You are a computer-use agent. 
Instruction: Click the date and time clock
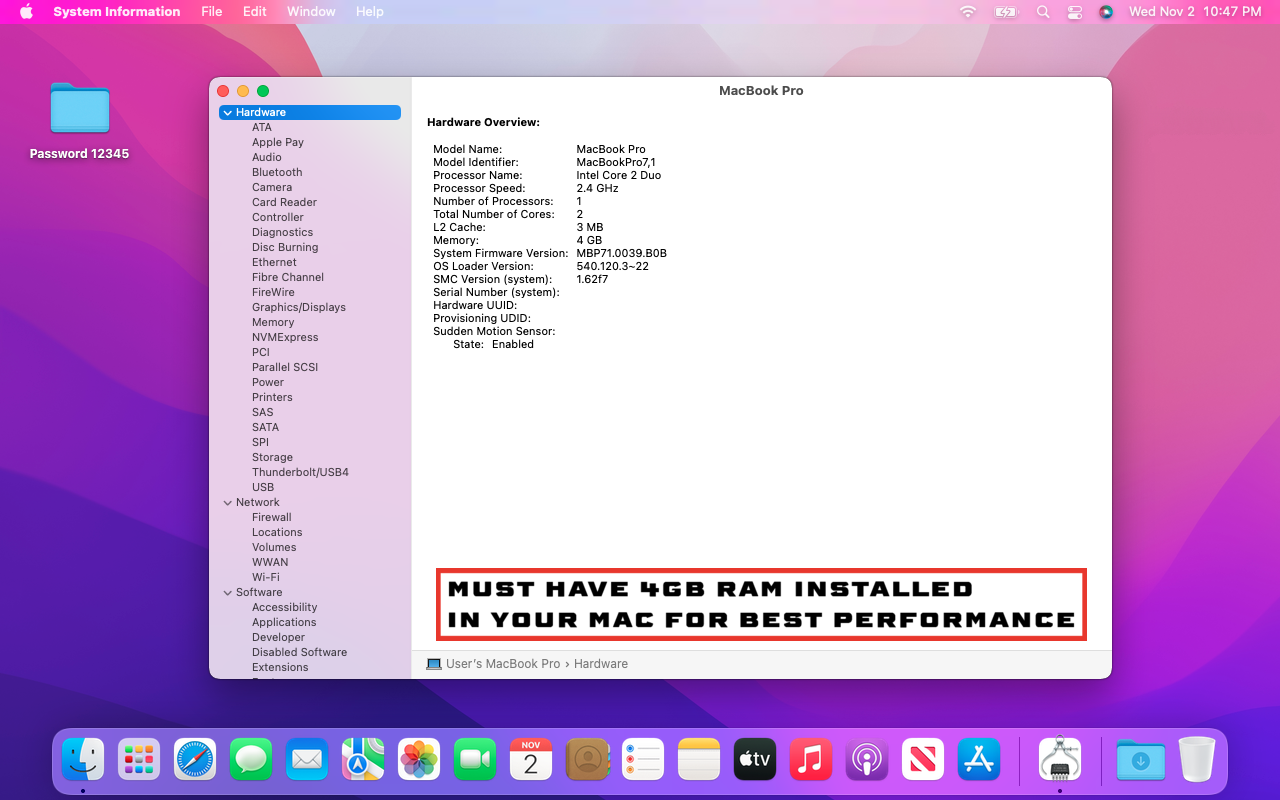click(x=1195, y=12)
